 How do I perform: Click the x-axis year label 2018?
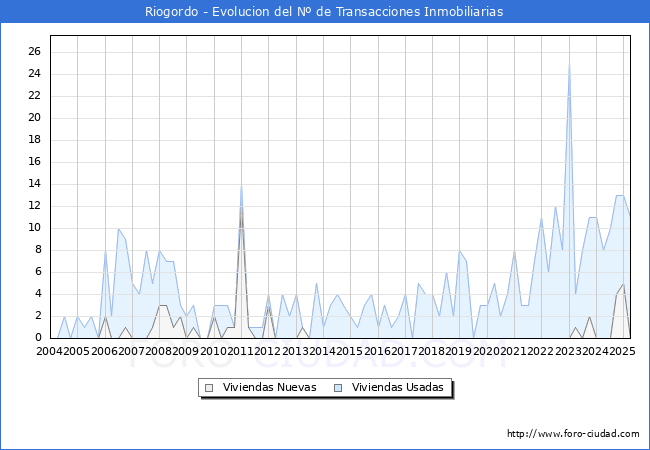click(432, 351)
